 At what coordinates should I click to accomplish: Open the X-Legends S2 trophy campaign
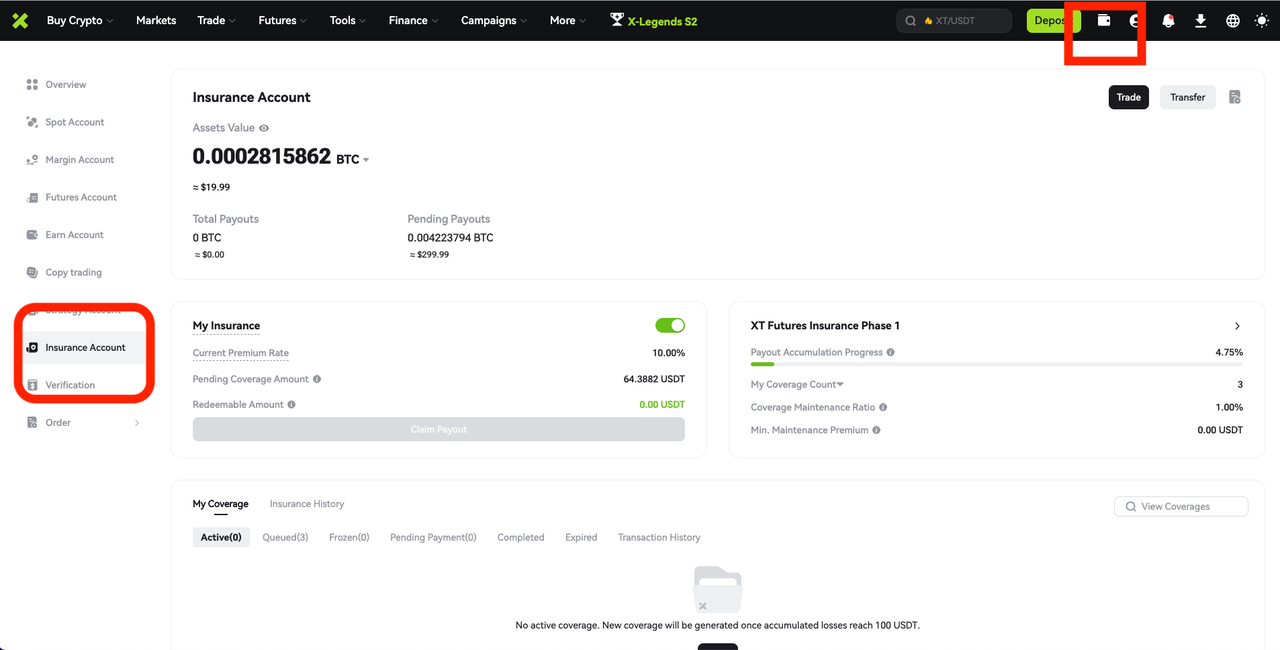[654, 20]
